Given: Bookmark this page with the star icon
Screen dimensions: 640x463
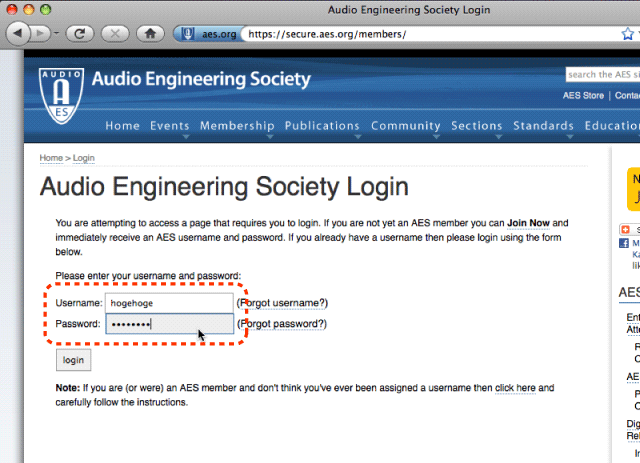Looking at the screenshot, I should [627, 33].
